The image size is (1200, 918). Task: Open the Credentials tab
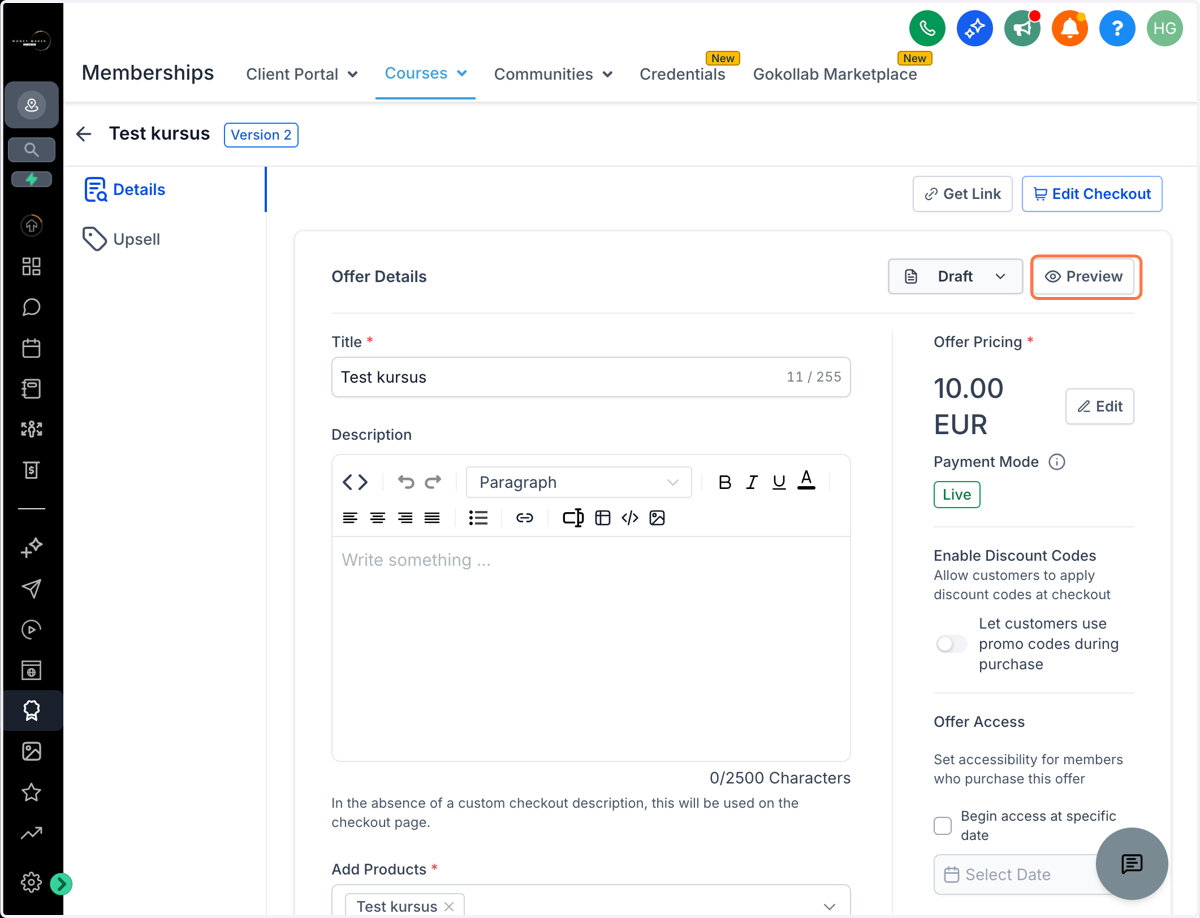[x=683, y=74]
